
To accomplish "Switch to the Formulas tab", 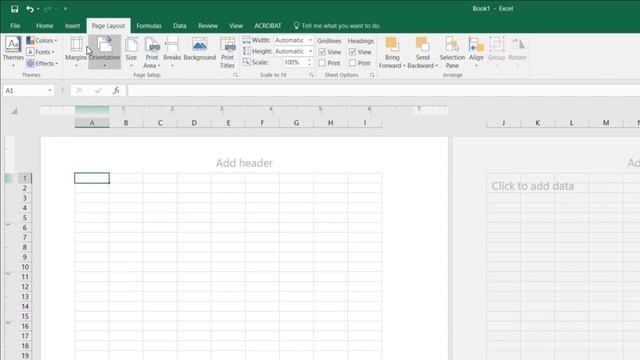I will point(149,26).
